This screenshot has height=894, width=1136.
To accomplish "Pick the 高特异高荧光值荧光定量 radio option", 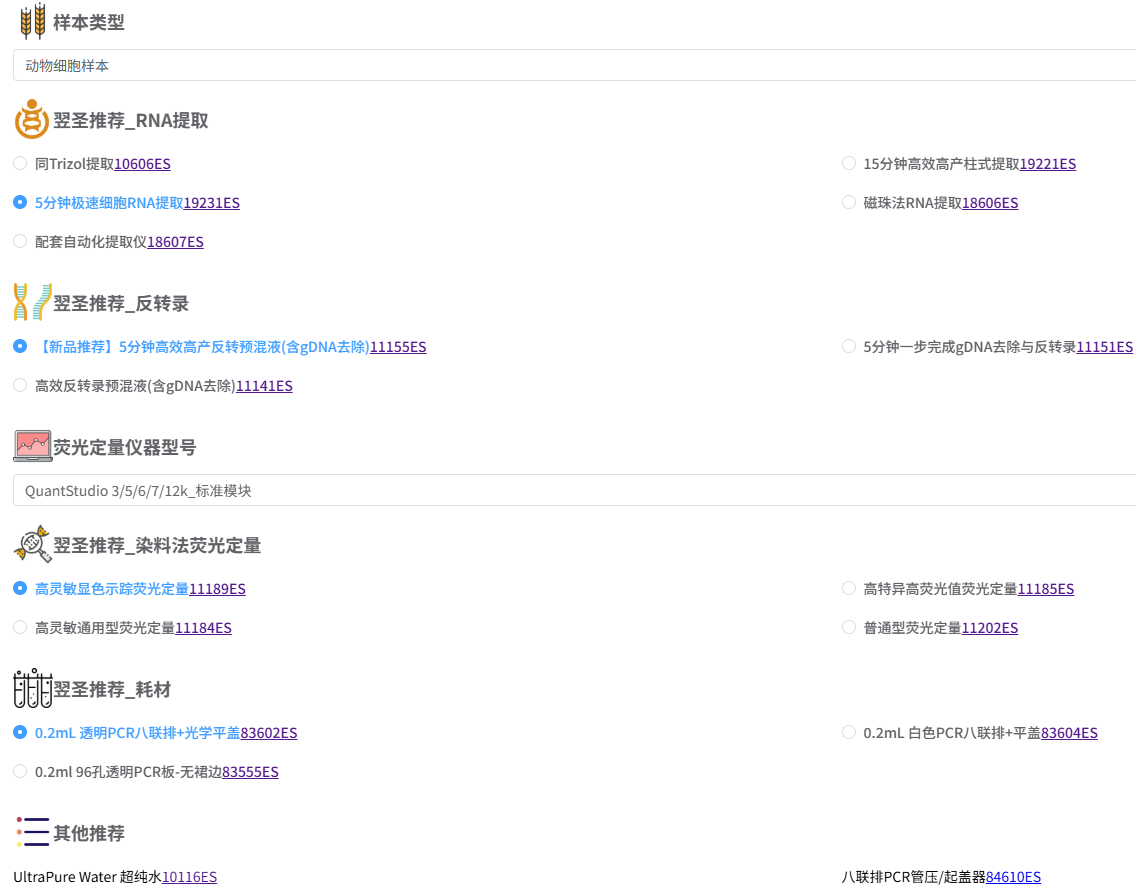I will (849, 588).
